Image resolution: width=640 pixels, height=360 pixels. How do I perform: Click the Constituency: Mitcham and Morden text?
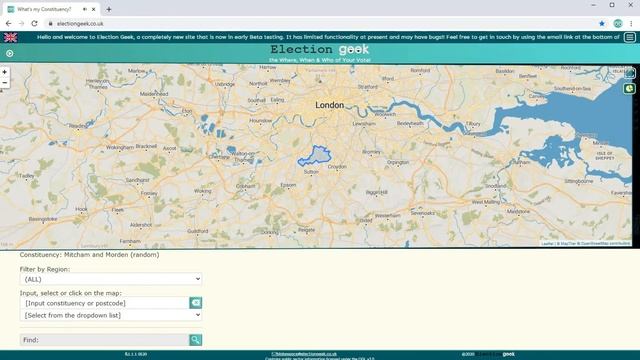point(89,255)
